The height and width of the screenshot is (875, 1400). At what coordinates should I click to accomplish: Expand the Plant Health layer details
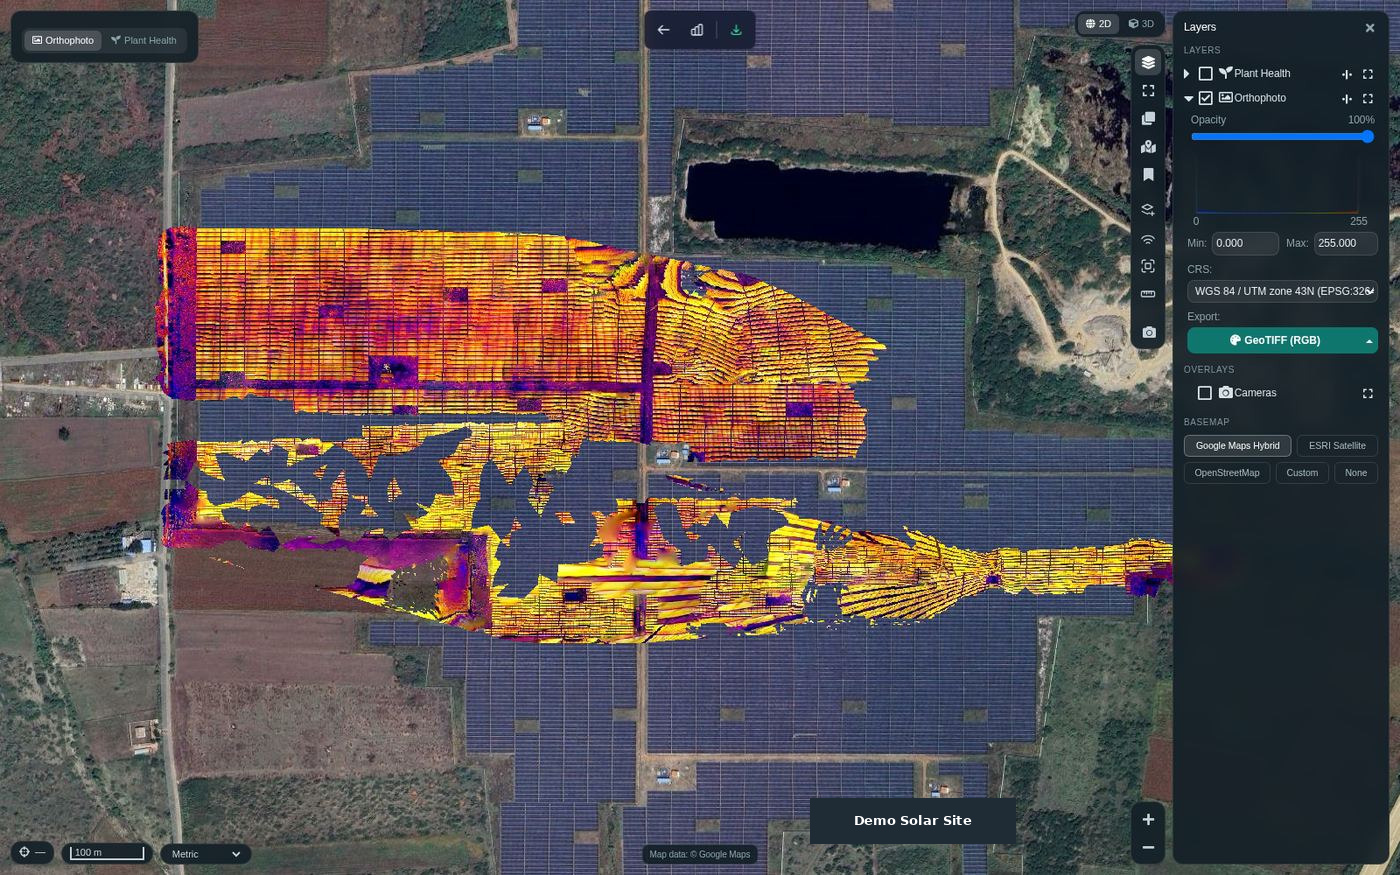tap(1187, 74)
